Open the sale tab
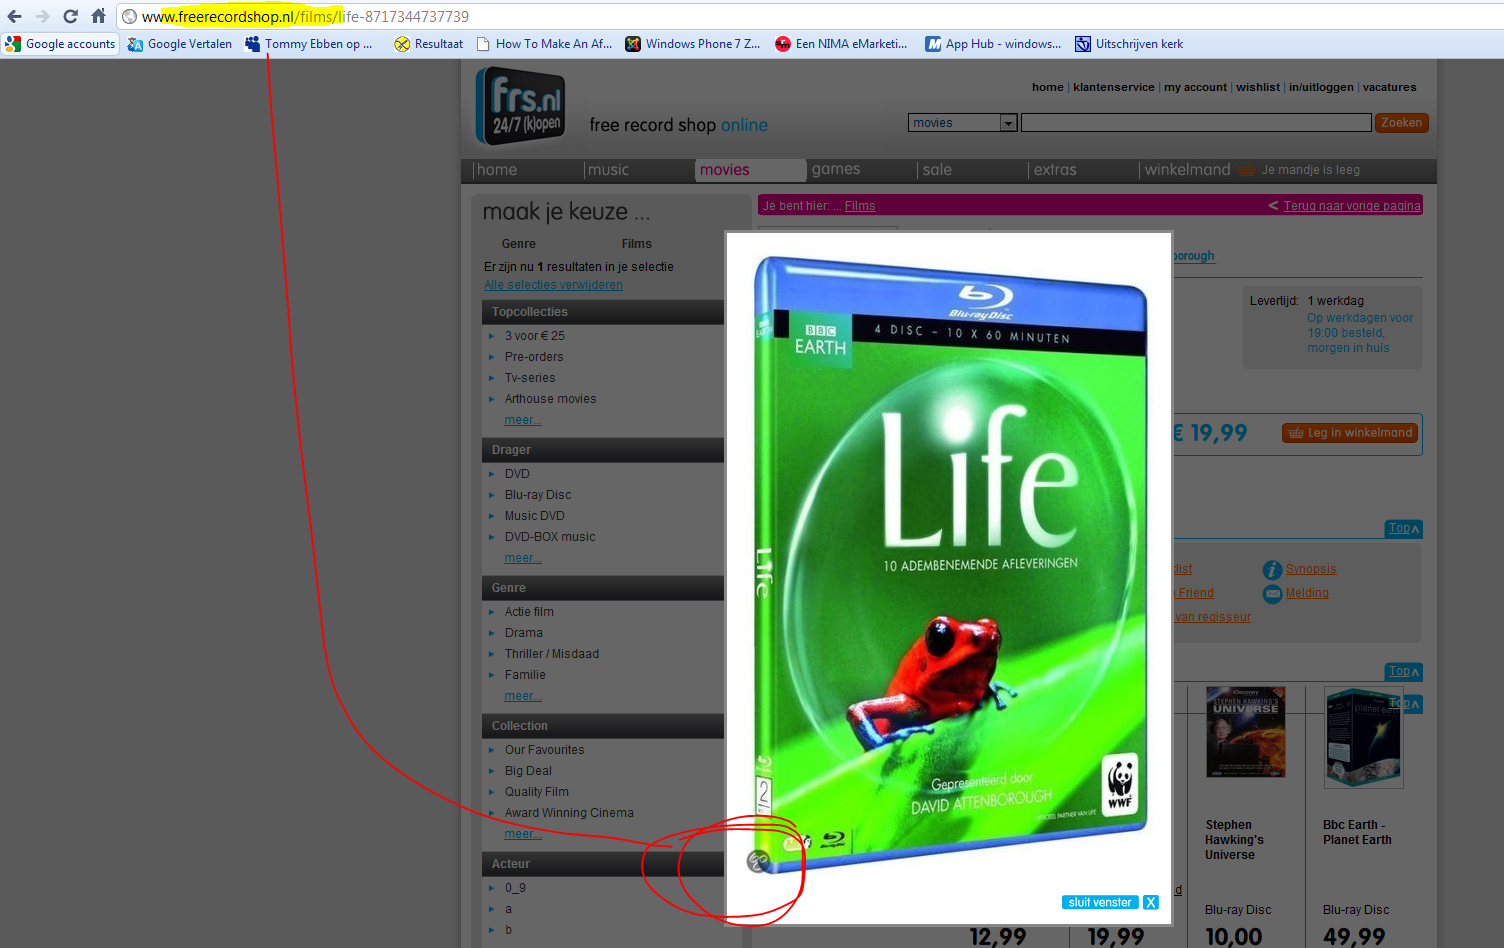This screenshot has height=948, width=1504. (937, 170)
